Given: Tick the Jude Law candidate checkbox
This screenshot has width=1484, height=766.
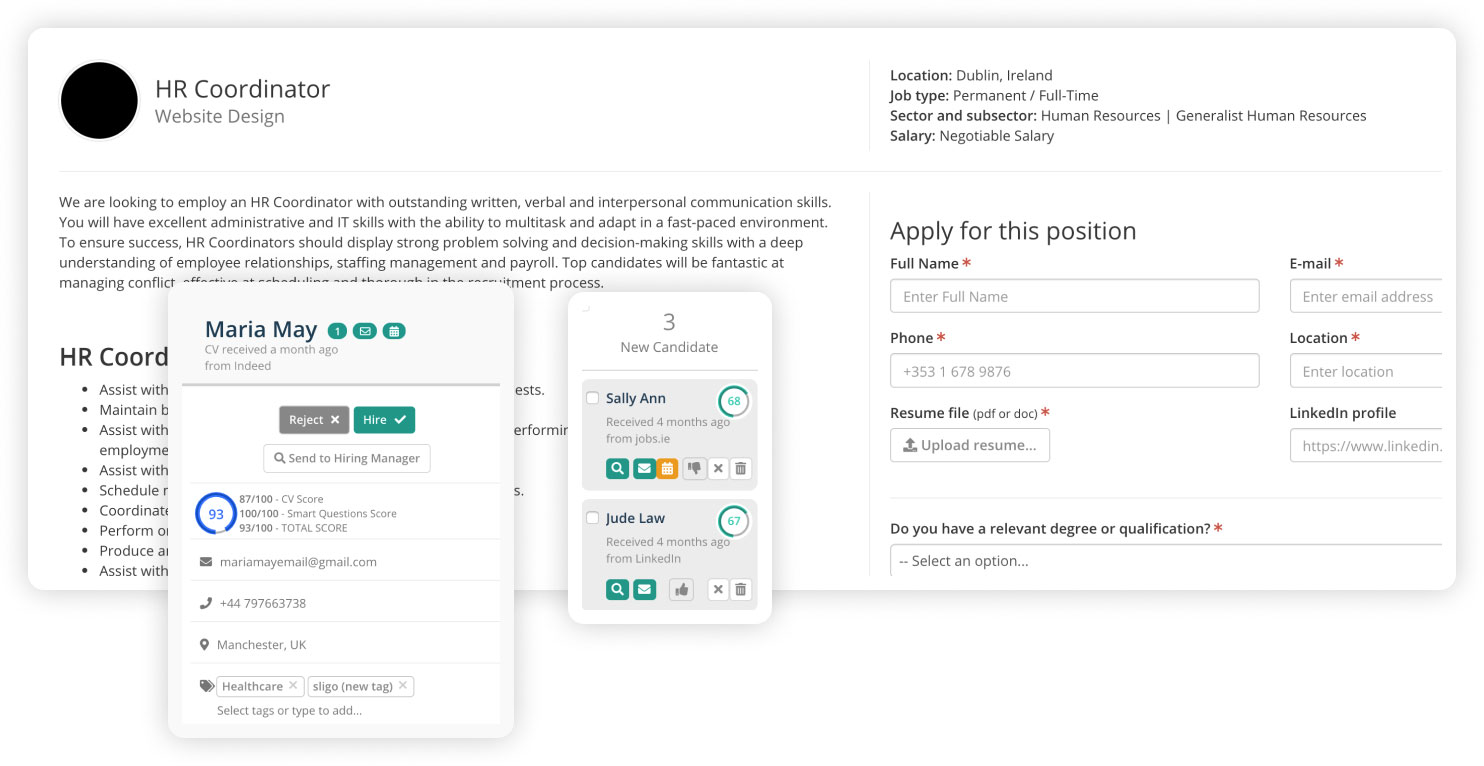Looking at the screenshot, I should [x=592, y=518].
